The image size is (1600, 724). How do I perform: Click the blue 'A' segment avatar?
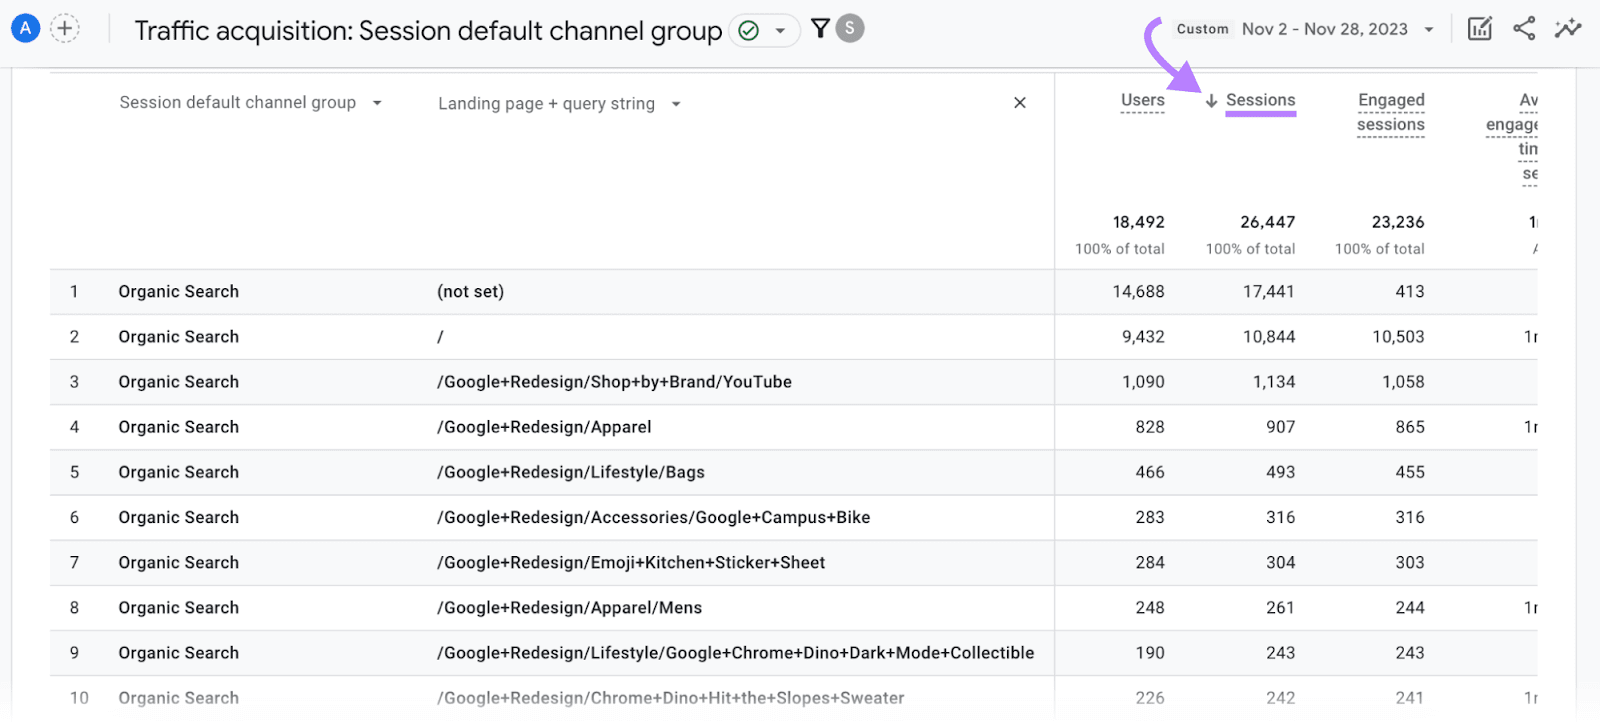(x=25, y=29)
